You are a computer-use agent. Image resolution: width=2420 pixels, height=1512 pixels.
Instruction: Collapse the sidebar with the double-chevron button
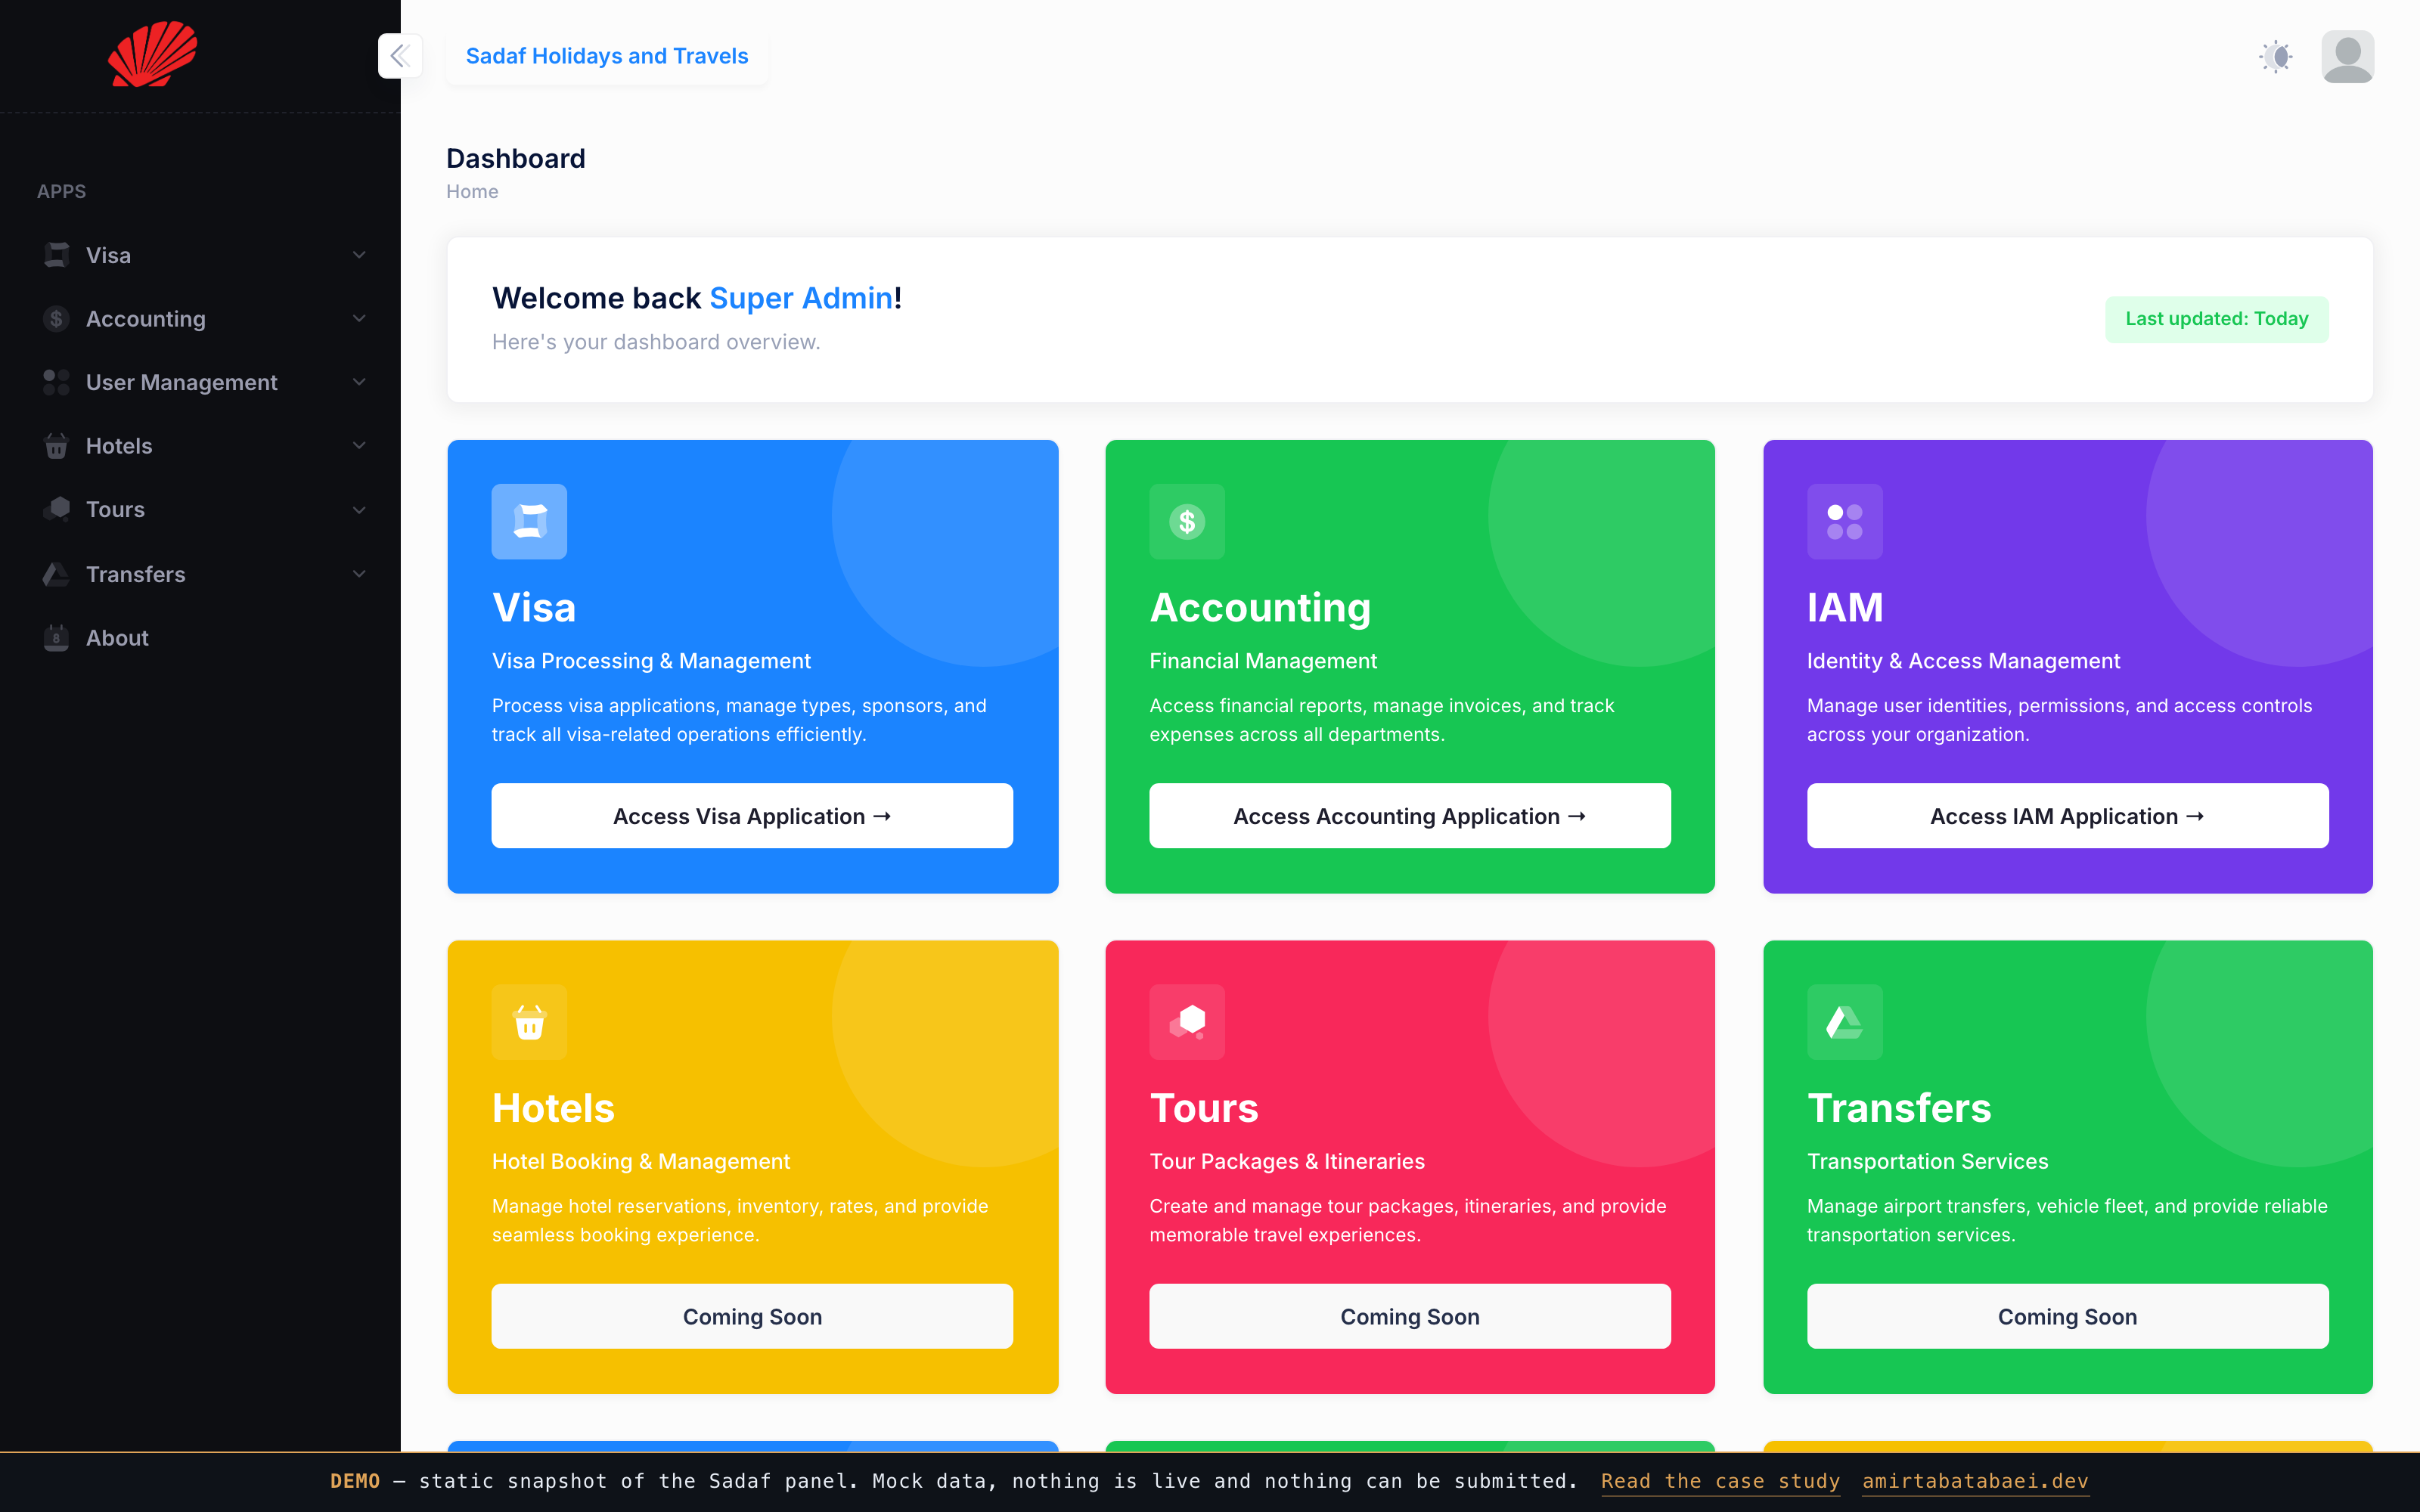pos(400,56)
